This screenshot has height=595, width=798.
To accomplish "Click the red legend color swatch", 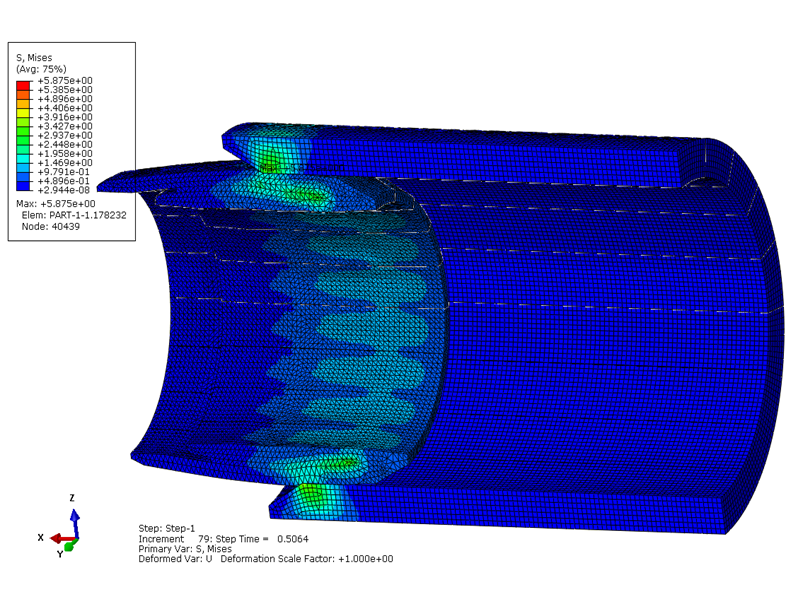I will click(23, 85).
